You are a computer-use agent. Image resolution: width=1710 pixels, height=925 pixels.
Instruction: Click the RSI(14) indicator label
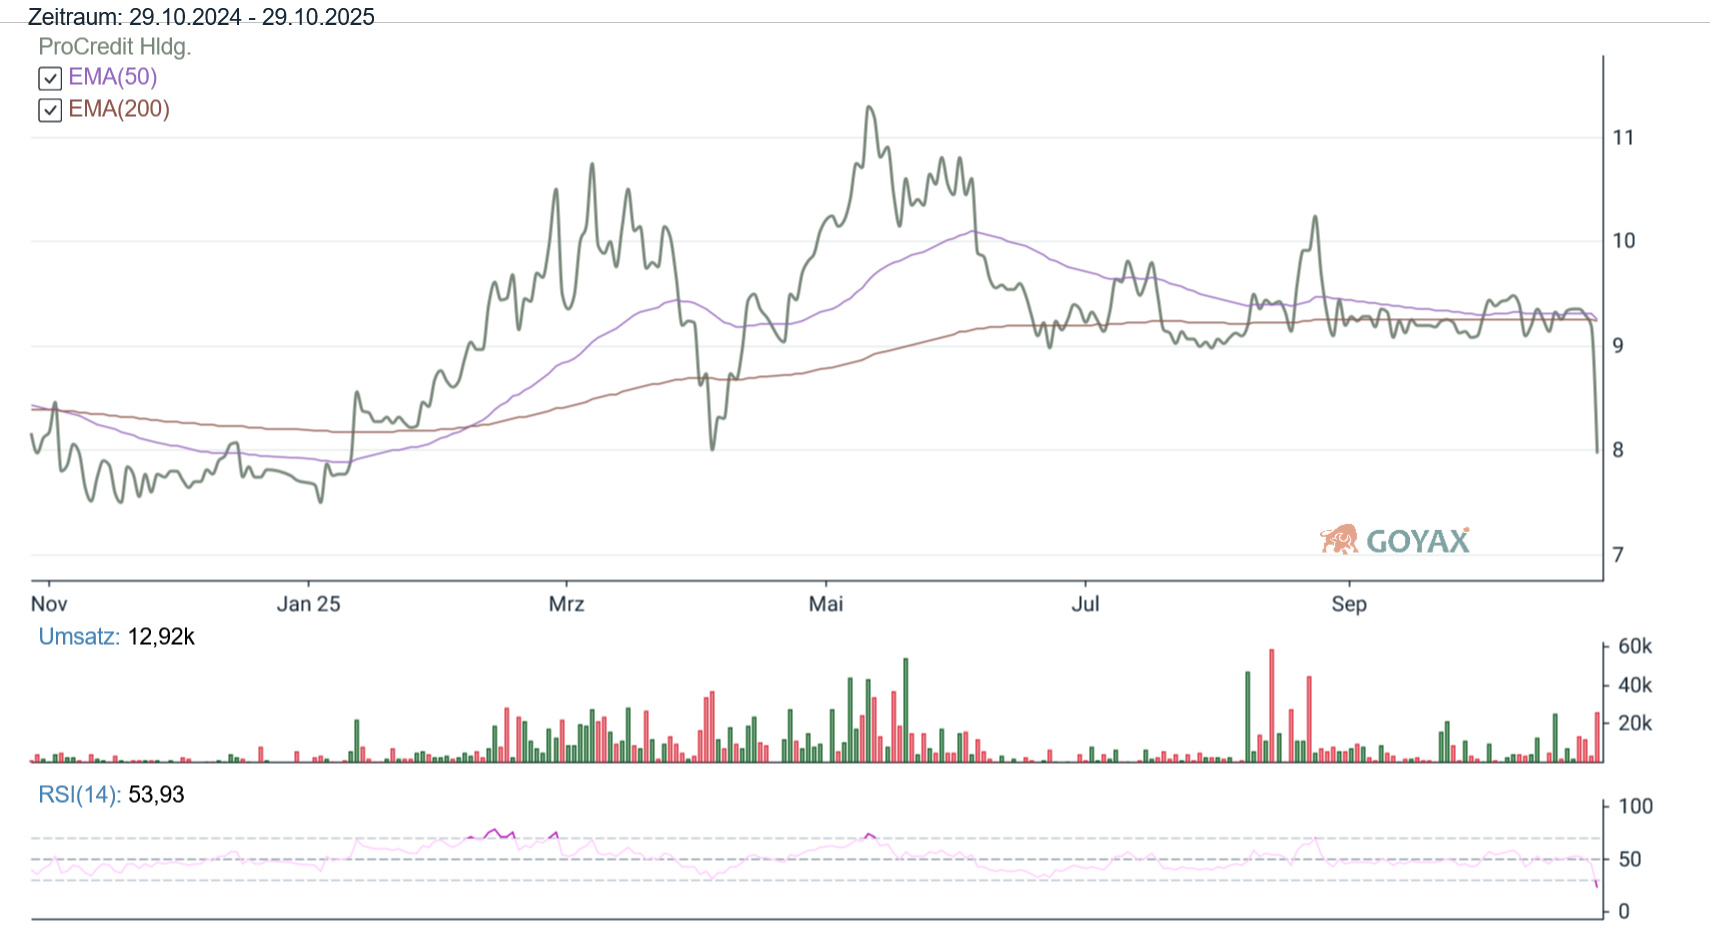pos(79,795)
